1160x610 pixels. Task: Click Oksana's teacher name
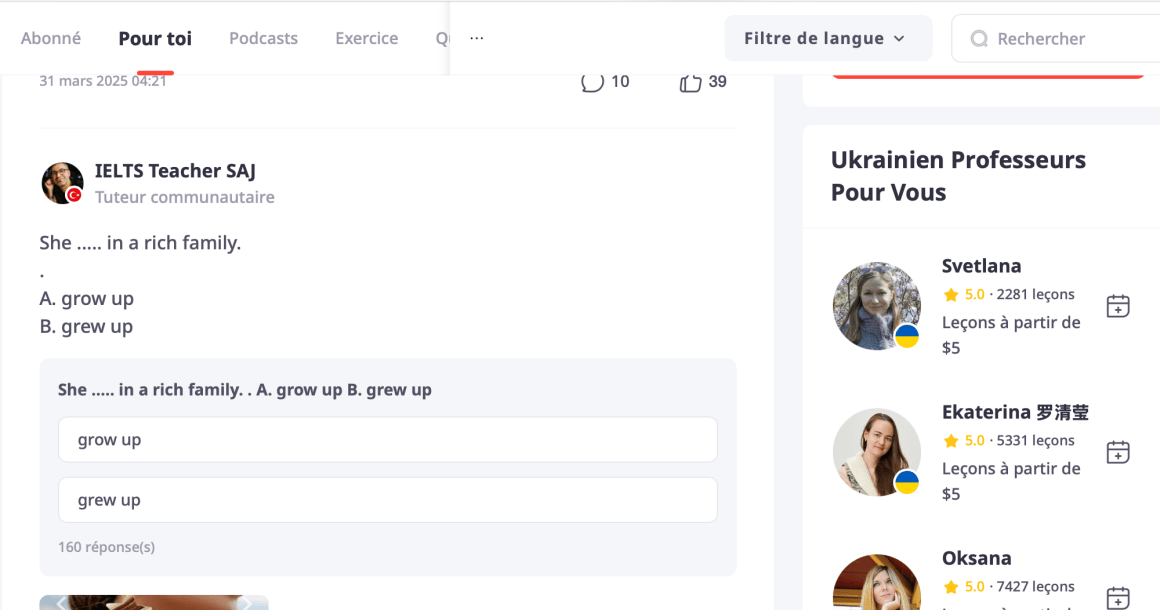pyautogui.click(x=976, y=558)
